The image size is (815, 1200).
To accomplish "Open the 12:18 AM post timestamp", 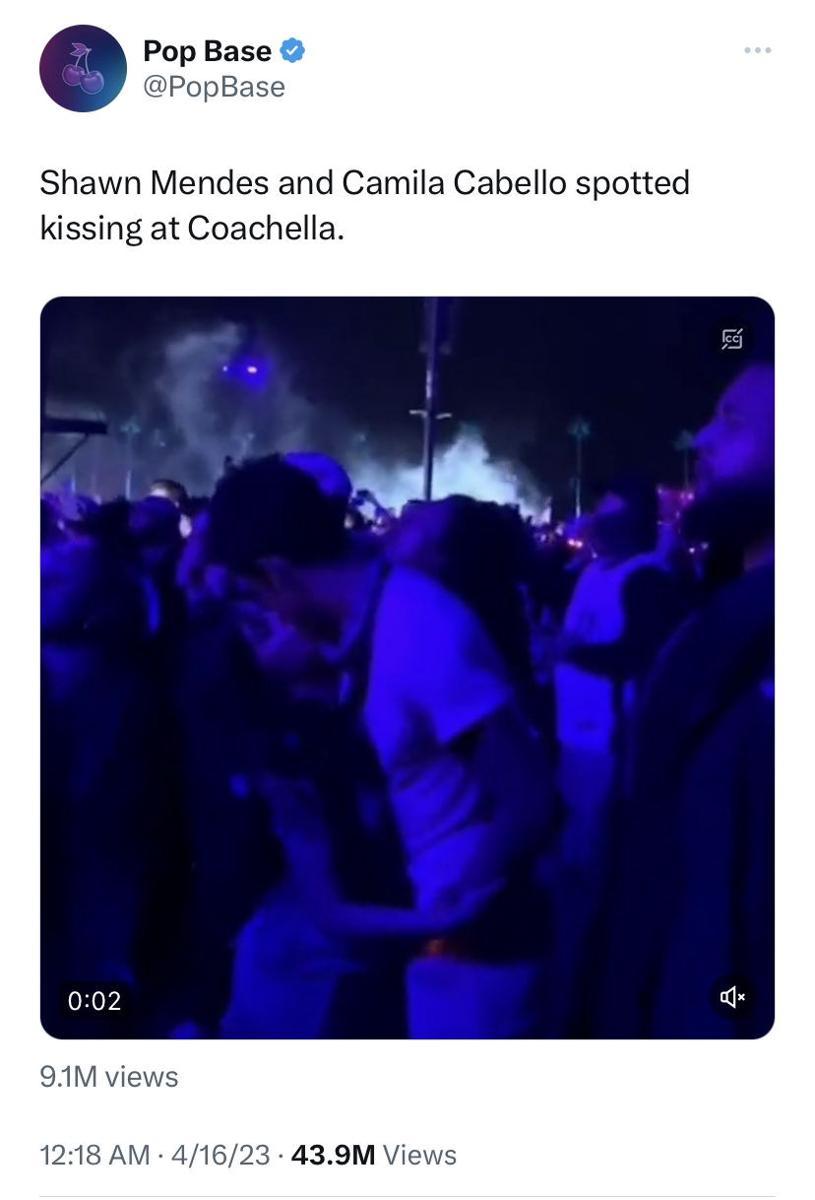I will pyautogui.click(x=95, y=1155).
